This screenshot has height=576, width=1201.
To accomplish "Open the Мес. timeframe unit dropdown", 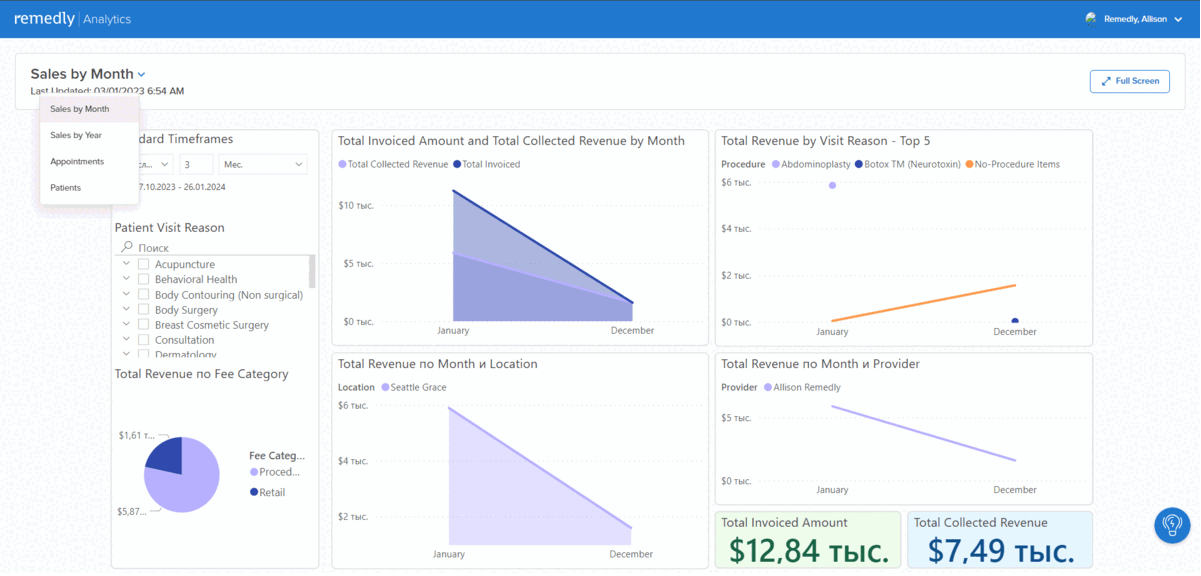I will (x=263, y=164).
